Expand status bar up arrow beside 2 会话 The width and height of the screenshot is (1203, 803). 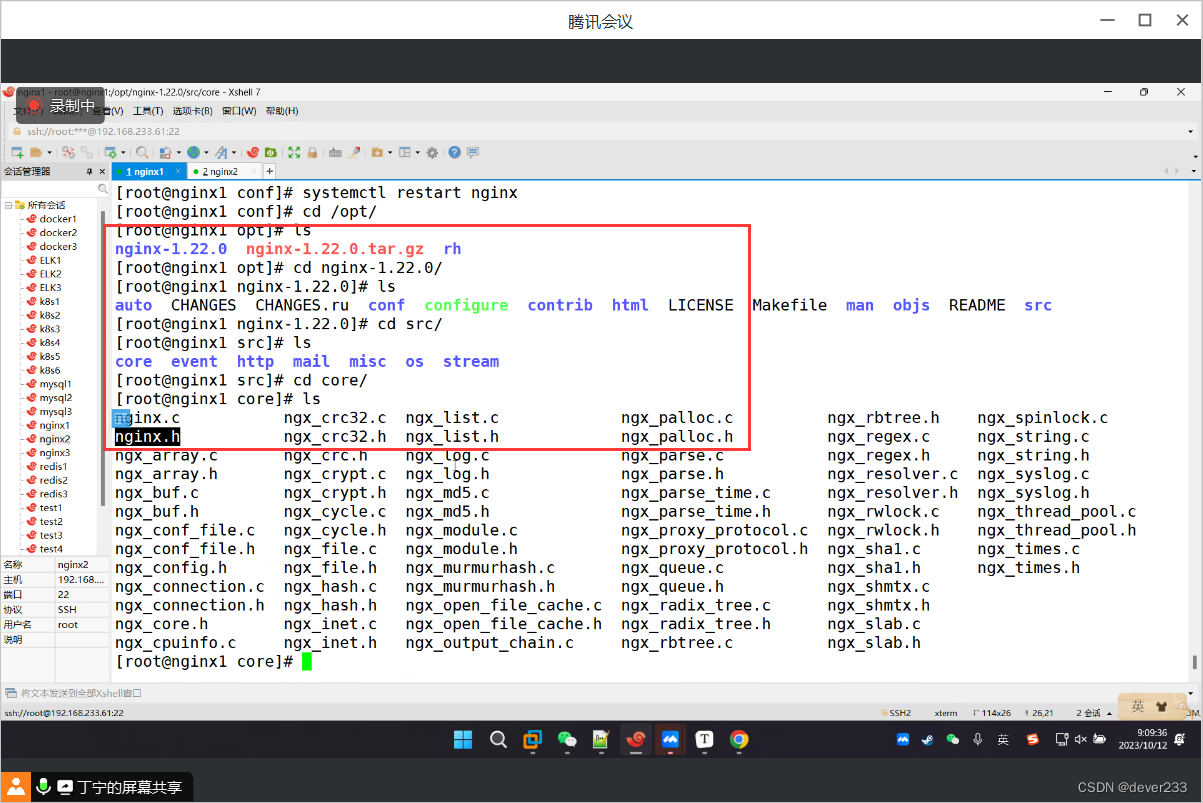click(1110, 713)
